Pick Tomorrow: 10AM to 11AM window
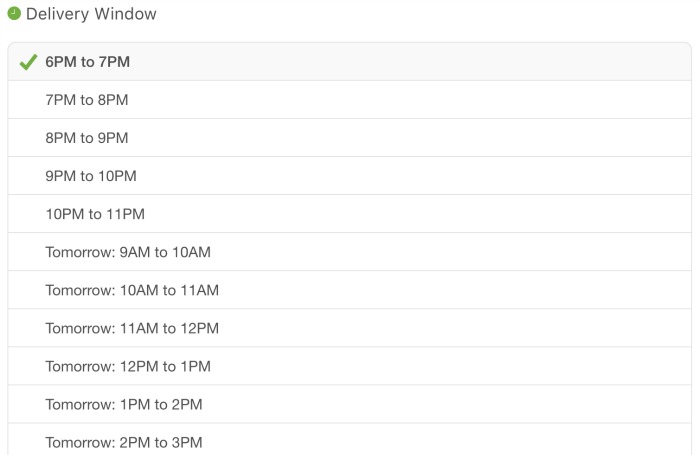 (x=132, y=290)
